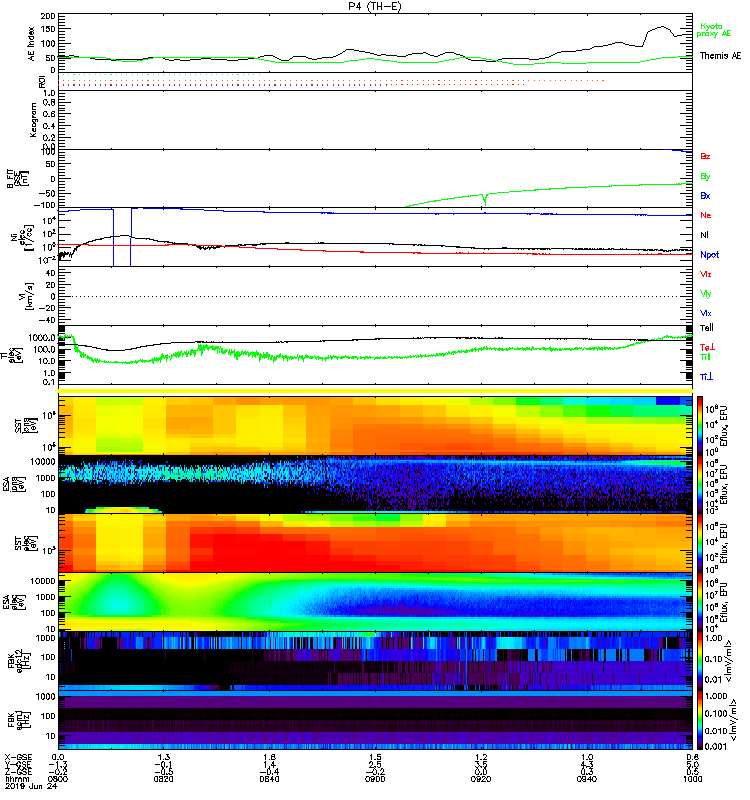This screenshot has height=800, width=750.
Task: Click the "-40" tick on the Vi axis
Action: 48,320
